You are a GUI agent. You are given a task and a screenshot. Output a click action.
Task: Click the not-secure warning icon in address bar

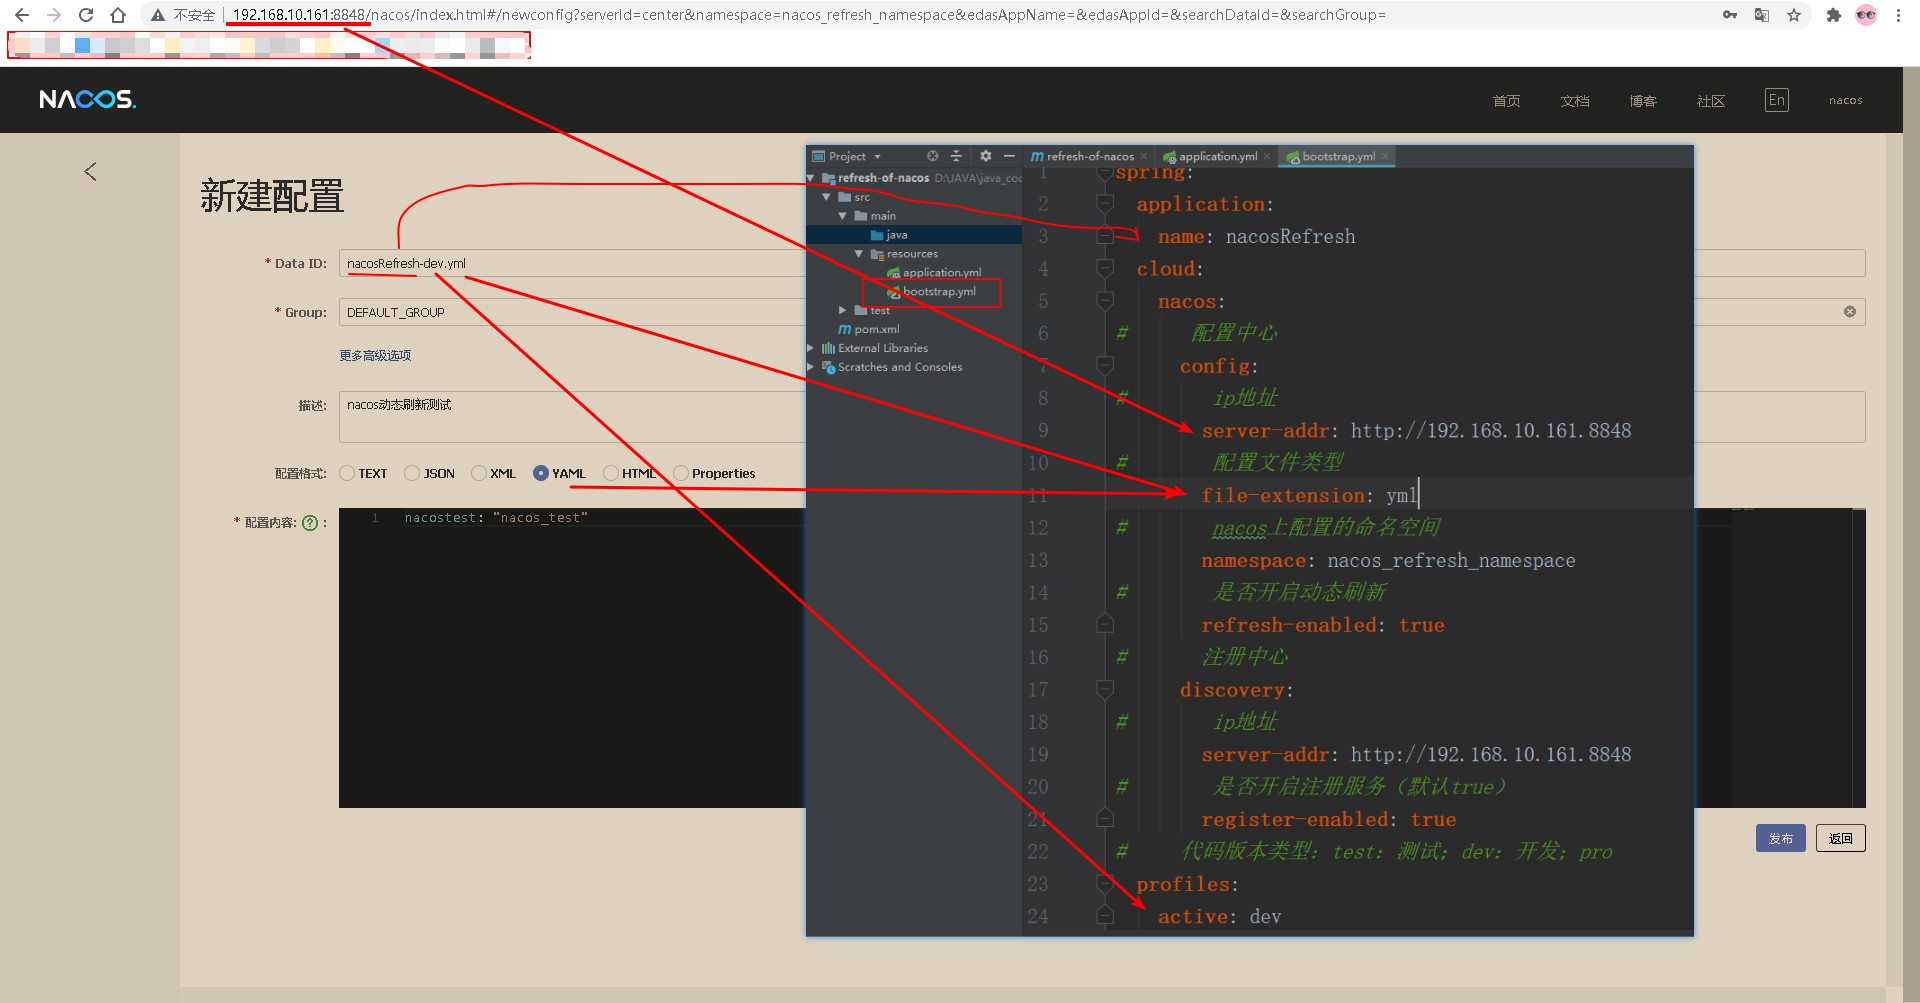pyautogui.click(x=158, y=15)
